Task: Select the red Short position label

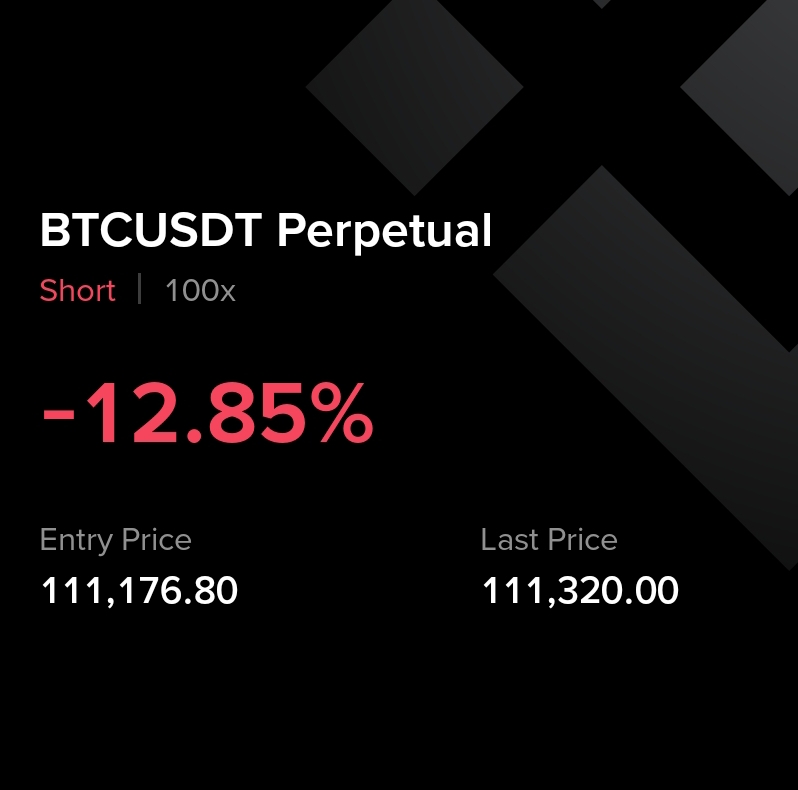Action: coord(77,291)
